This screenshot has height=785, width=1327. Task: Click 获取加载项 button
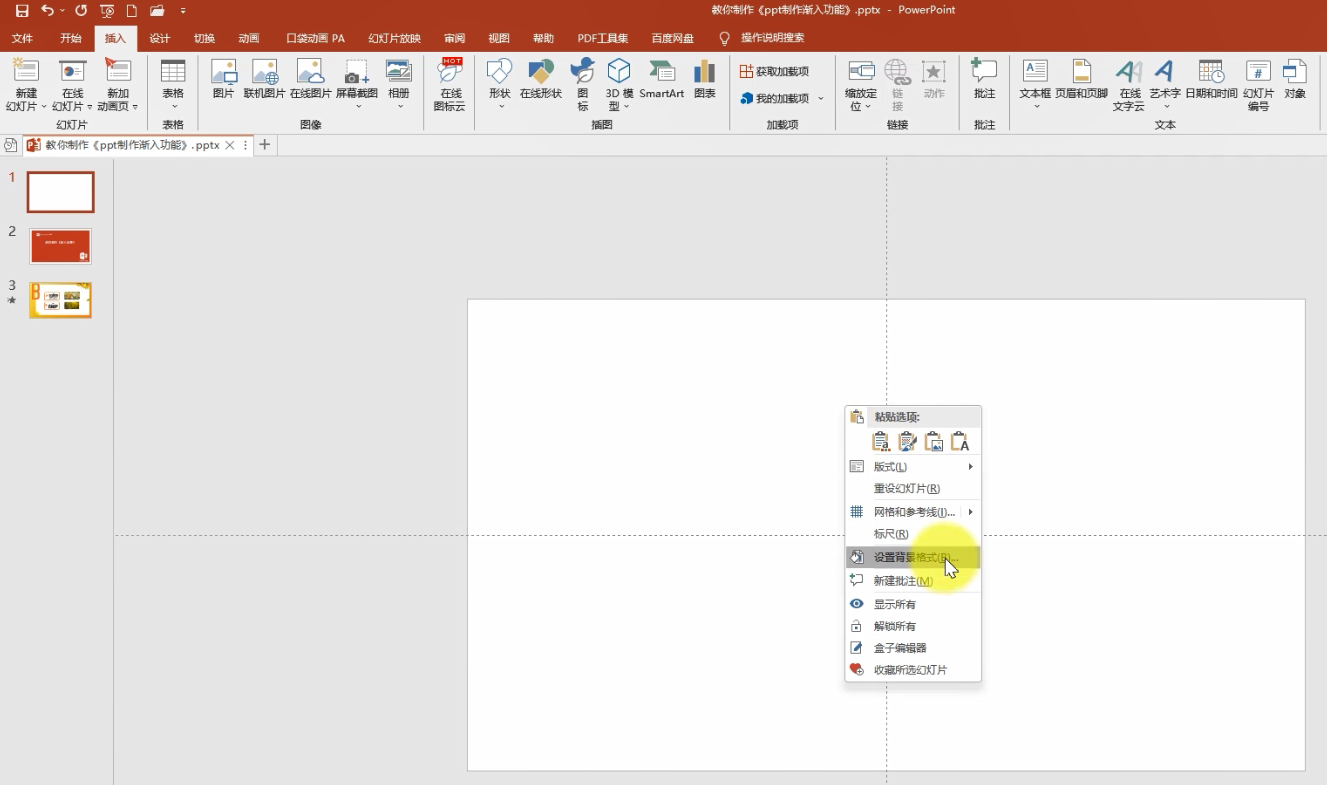coord(775,71)
